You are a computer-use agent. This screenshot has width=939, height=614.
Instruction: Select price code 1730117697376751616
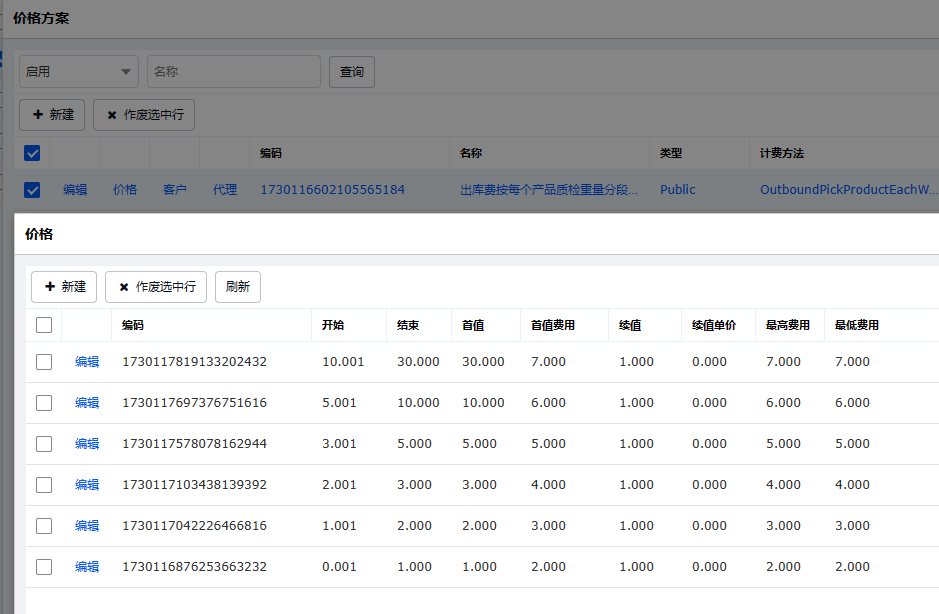click(x=195, y=403)
